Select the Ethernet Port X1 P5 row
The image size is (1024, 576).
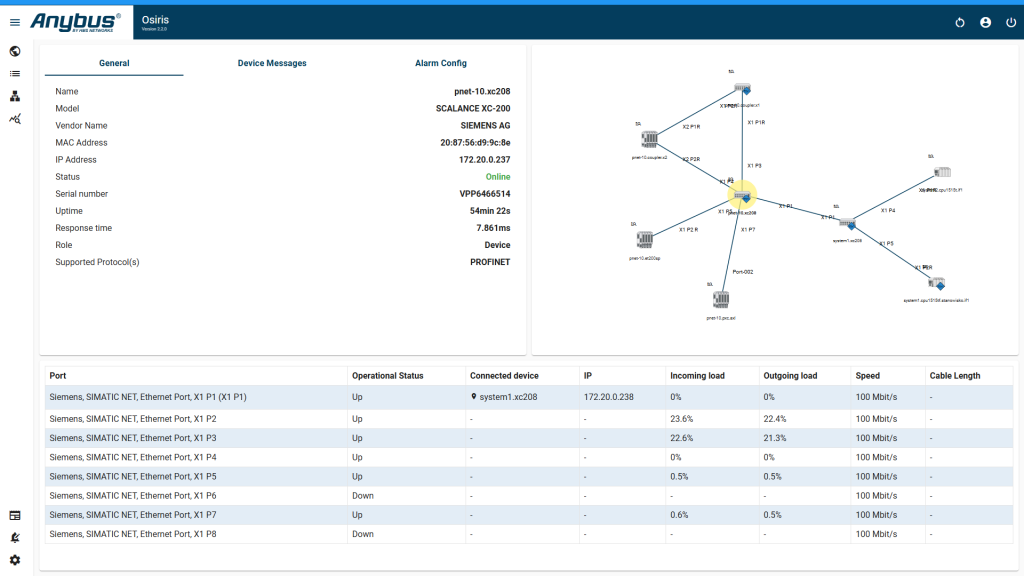pyautogui.click(x=529, y=477)
